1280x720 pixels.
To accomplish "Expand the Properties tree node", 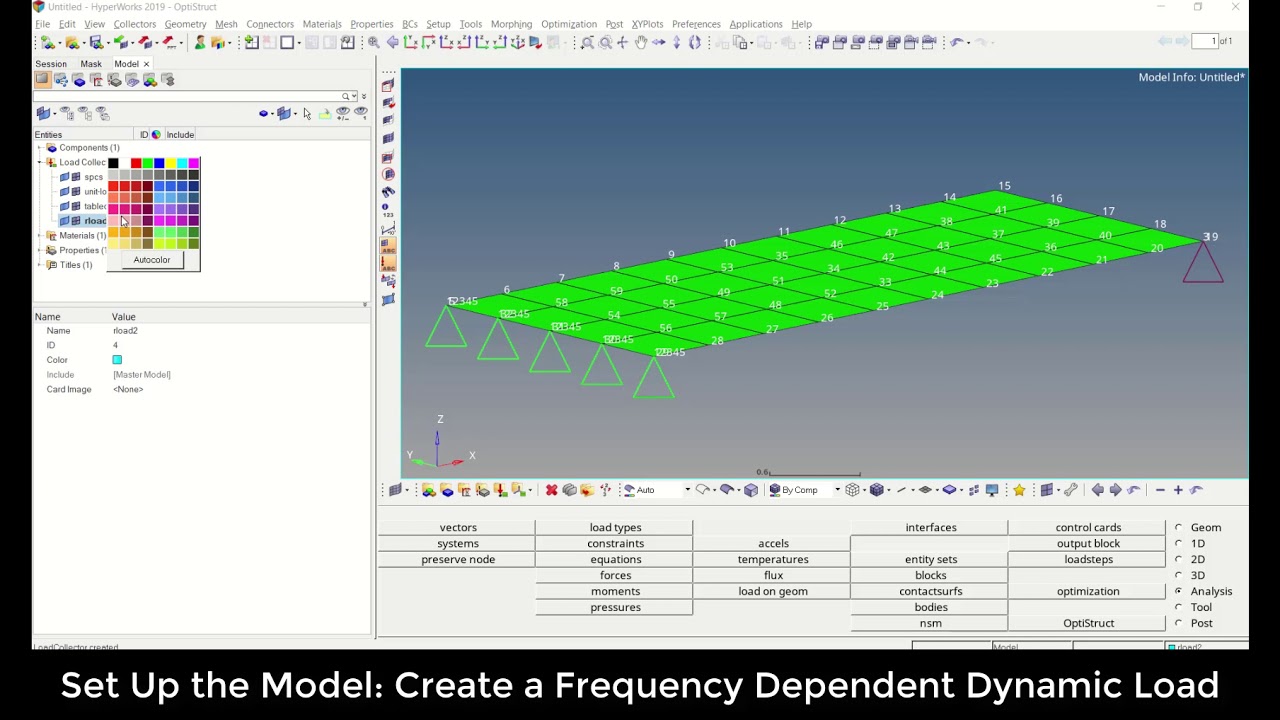I will click(40, 250).
